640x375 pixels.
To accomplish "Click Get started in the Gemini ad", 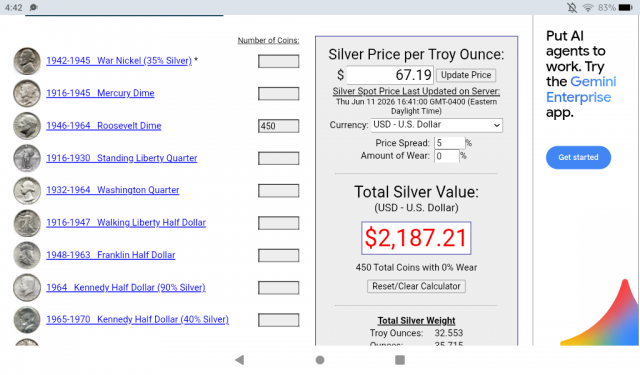I will [578, 158].
